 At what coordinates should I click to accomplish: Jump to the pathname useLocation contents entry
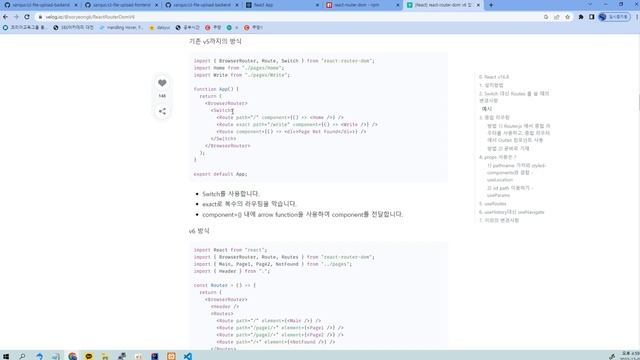516,172
